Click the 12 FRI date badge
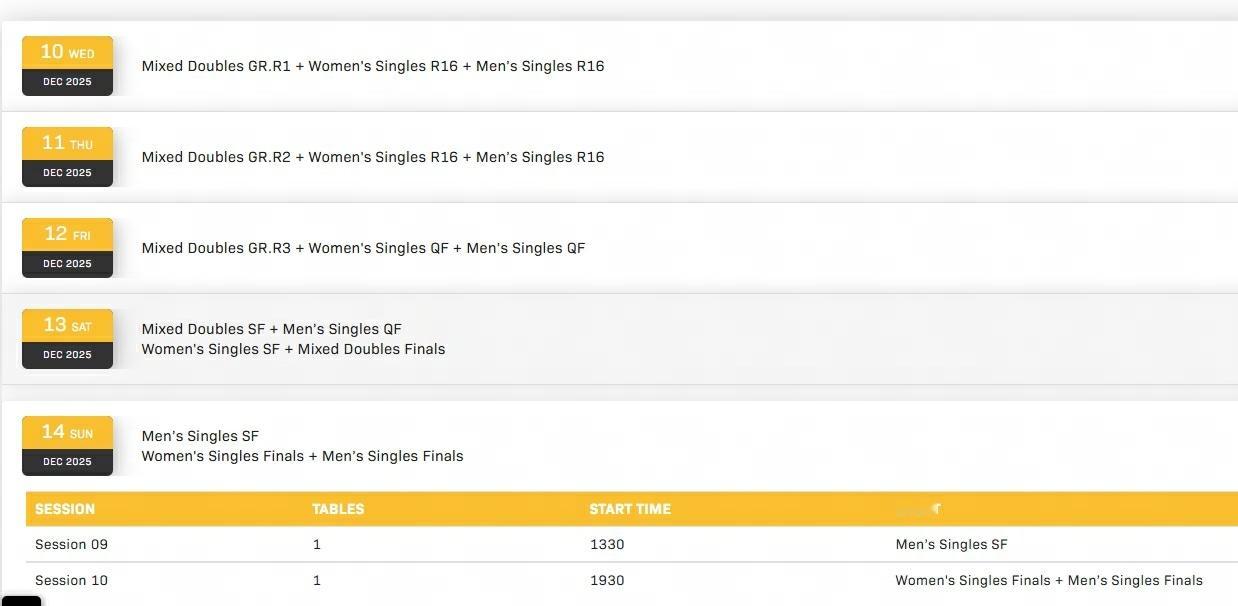 (67, 247)
